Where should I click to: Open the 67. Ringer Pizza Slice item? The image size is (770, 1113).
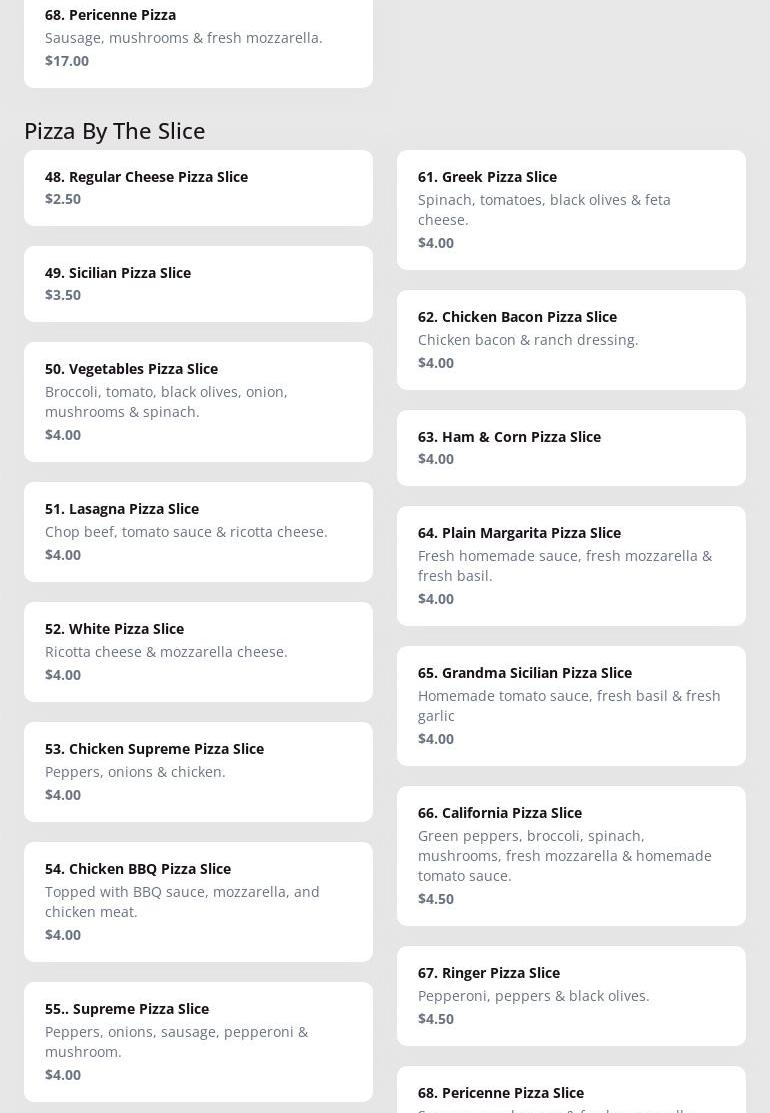point(571,995)
